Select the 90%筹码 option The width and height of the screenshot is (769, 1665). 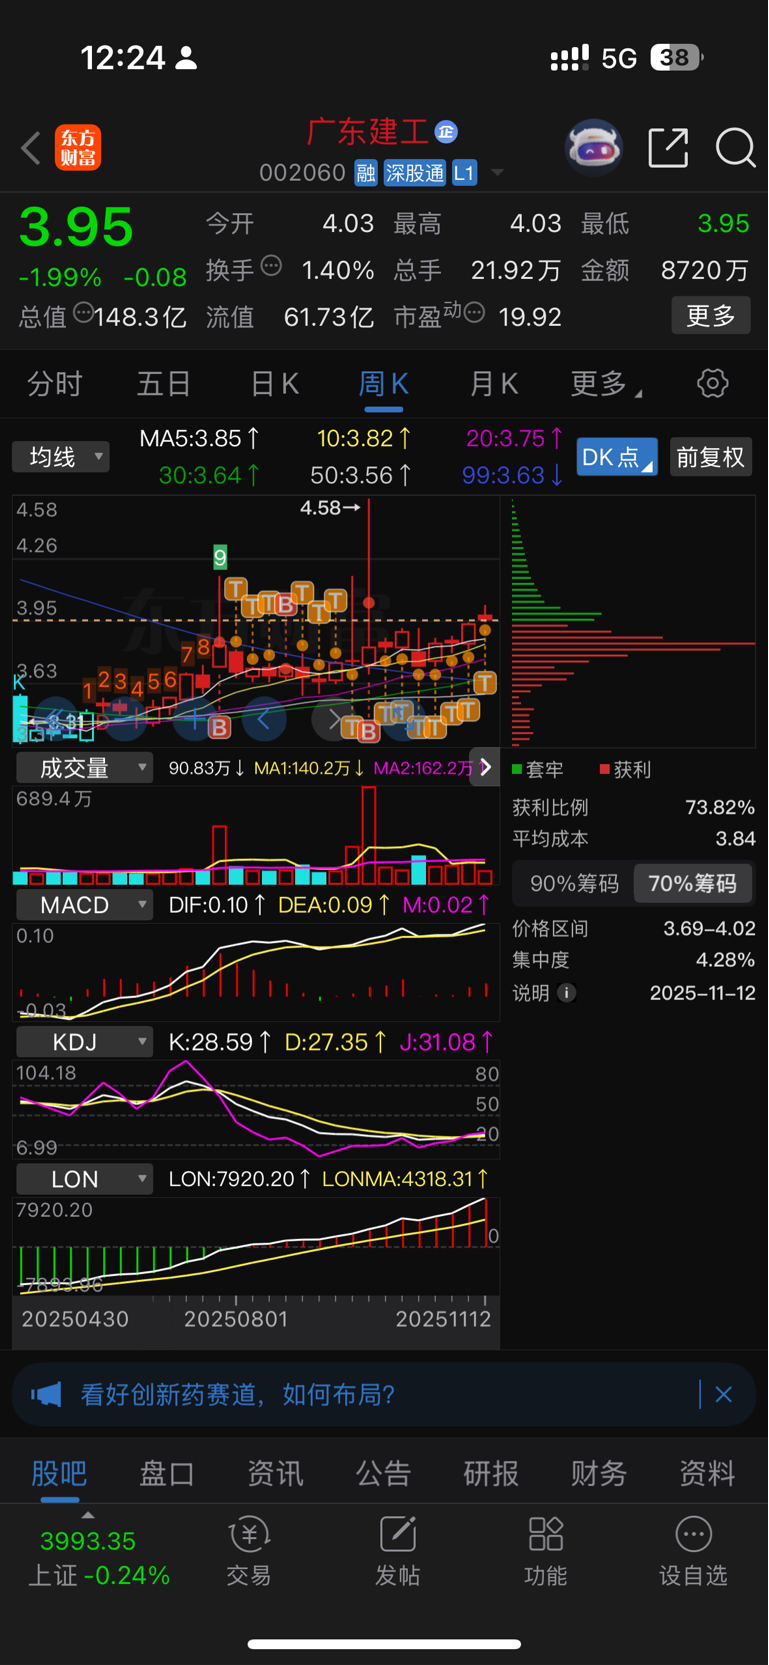click(x=574, y=884)
